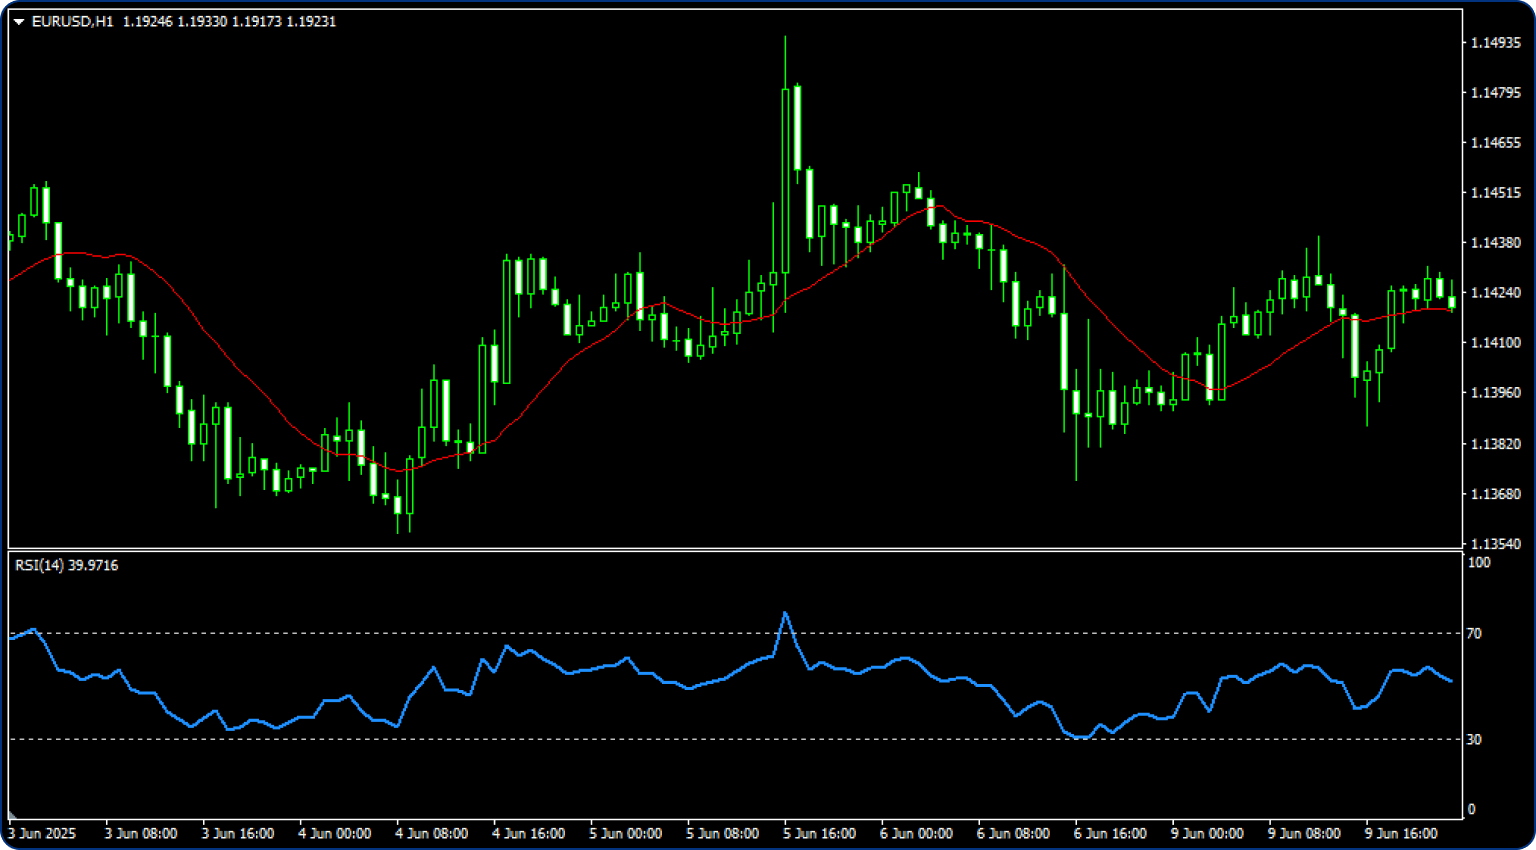This screenshot has height=850, width=1536.
Task: Click the gray corner marker at chart bottom-left
Action: point(13,814)
